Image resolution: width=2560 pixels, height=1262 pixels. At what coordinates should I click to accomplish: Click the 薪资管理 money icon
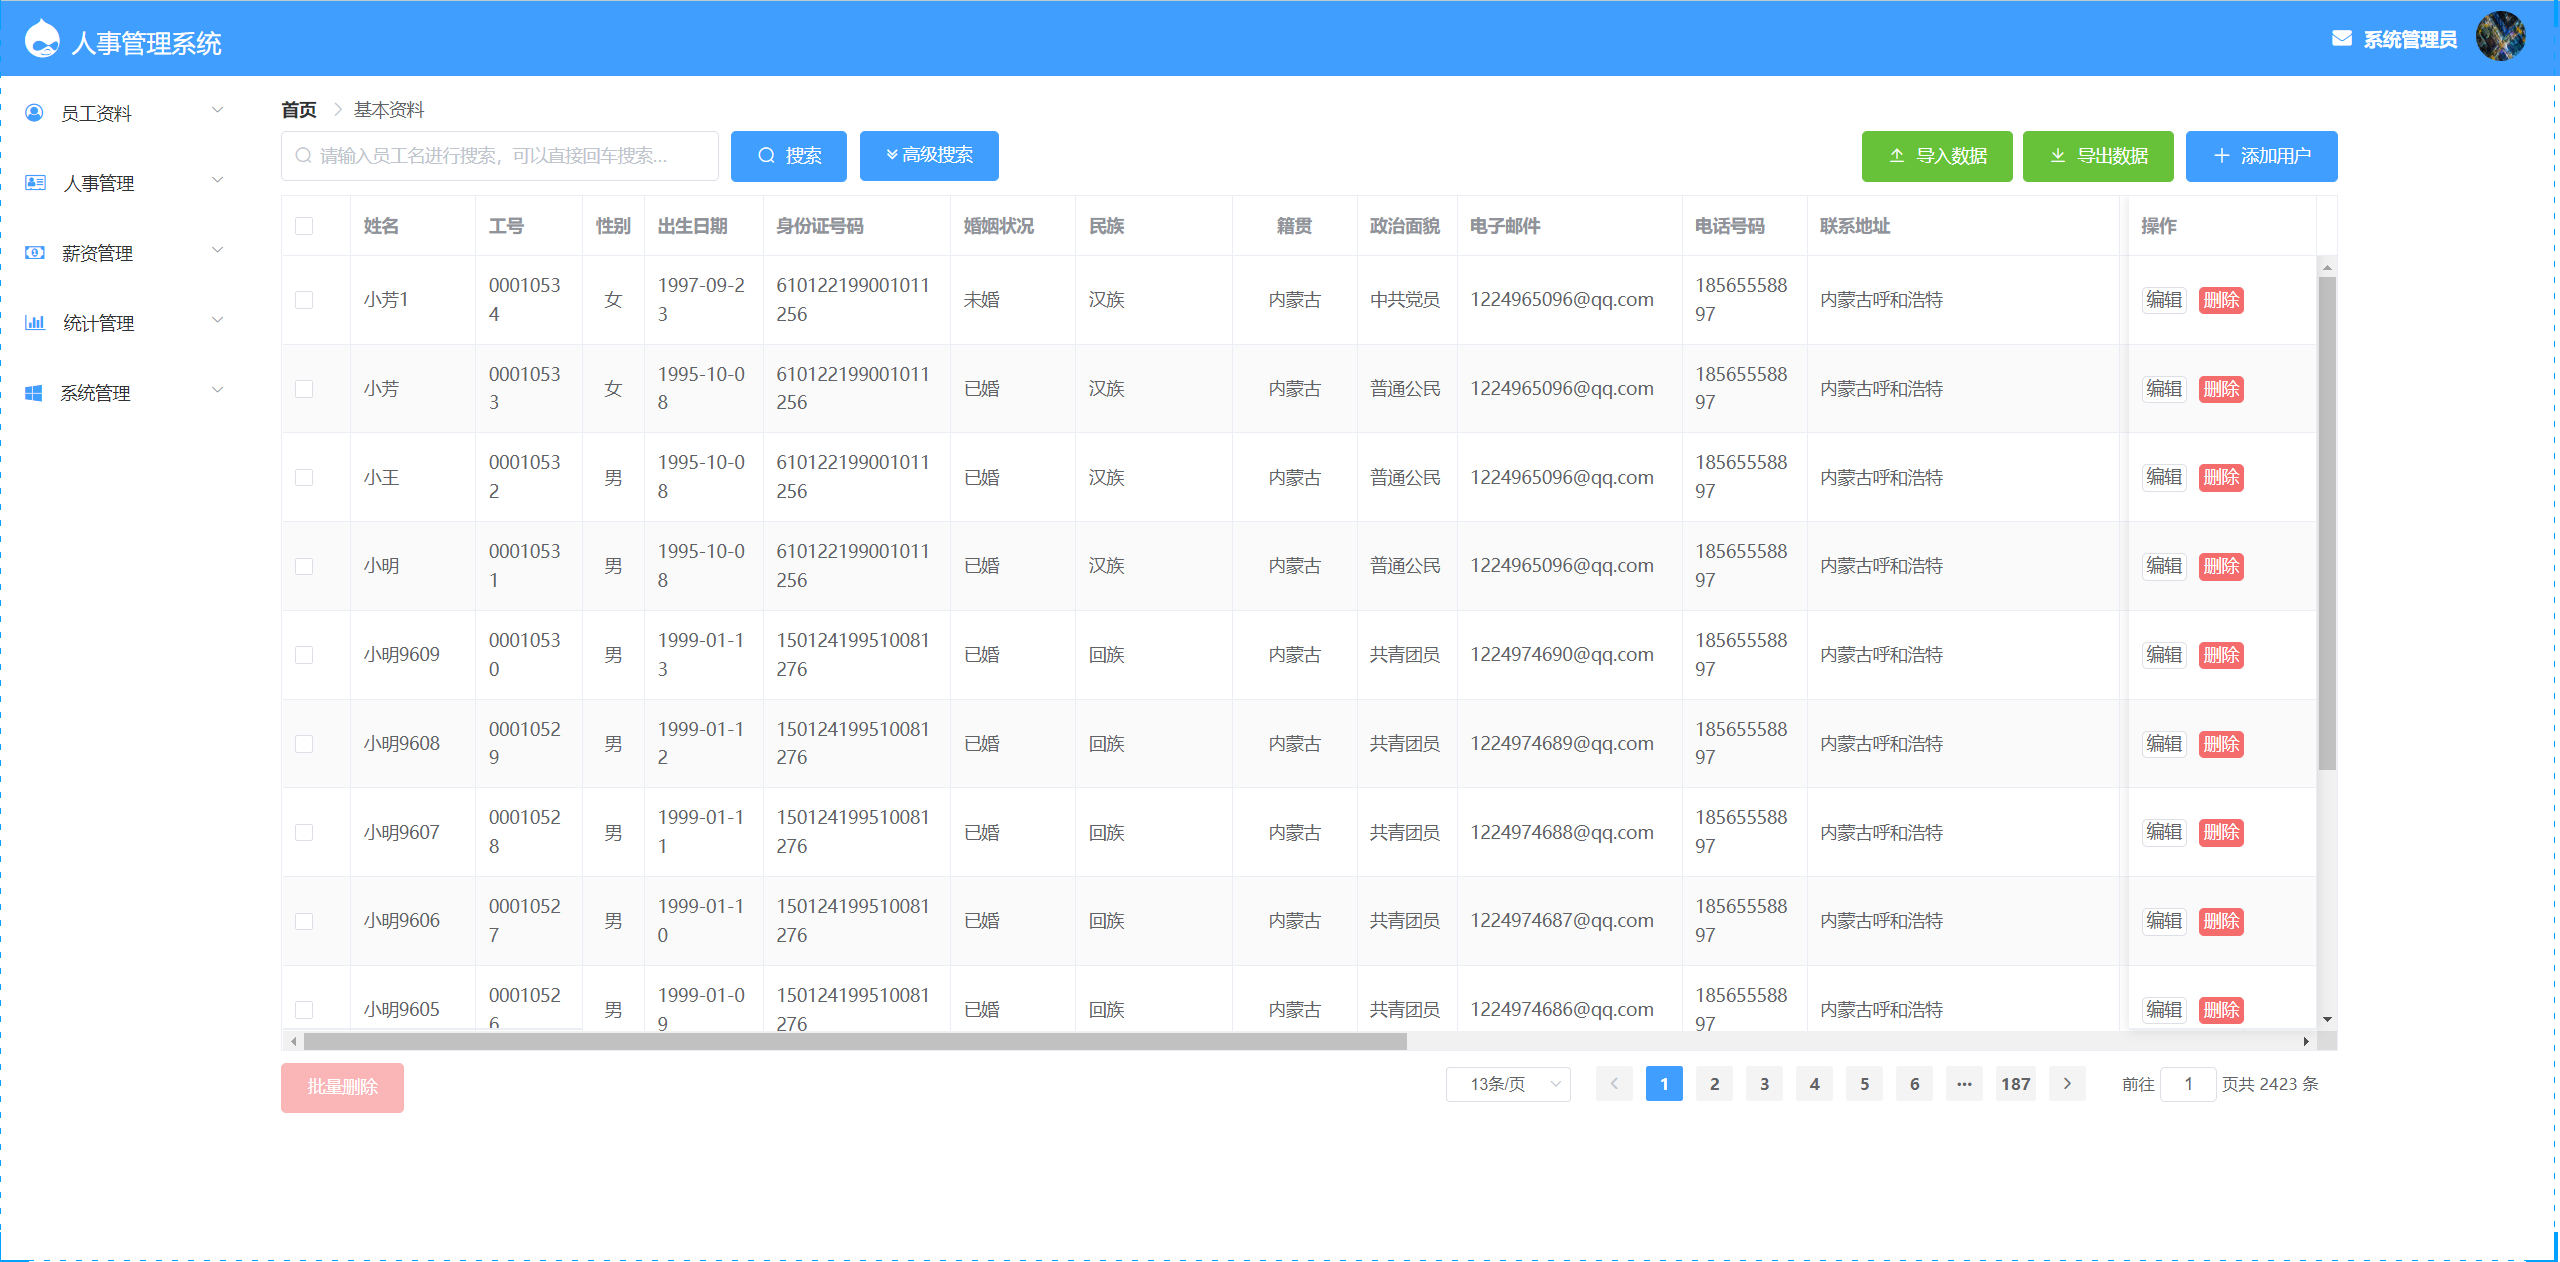point(35,253)
